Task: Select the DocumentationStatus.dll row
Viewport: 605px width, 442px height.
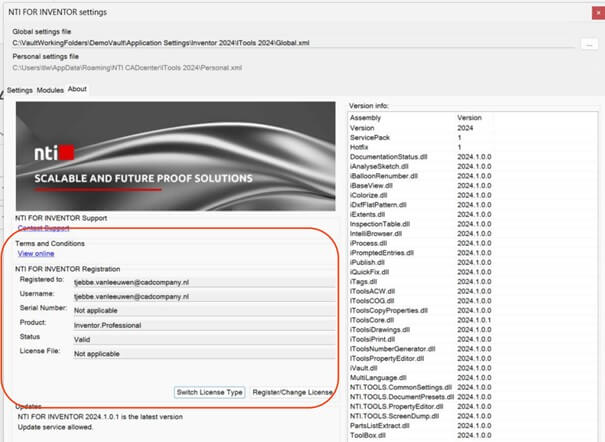Action: [x=473, y=157]
